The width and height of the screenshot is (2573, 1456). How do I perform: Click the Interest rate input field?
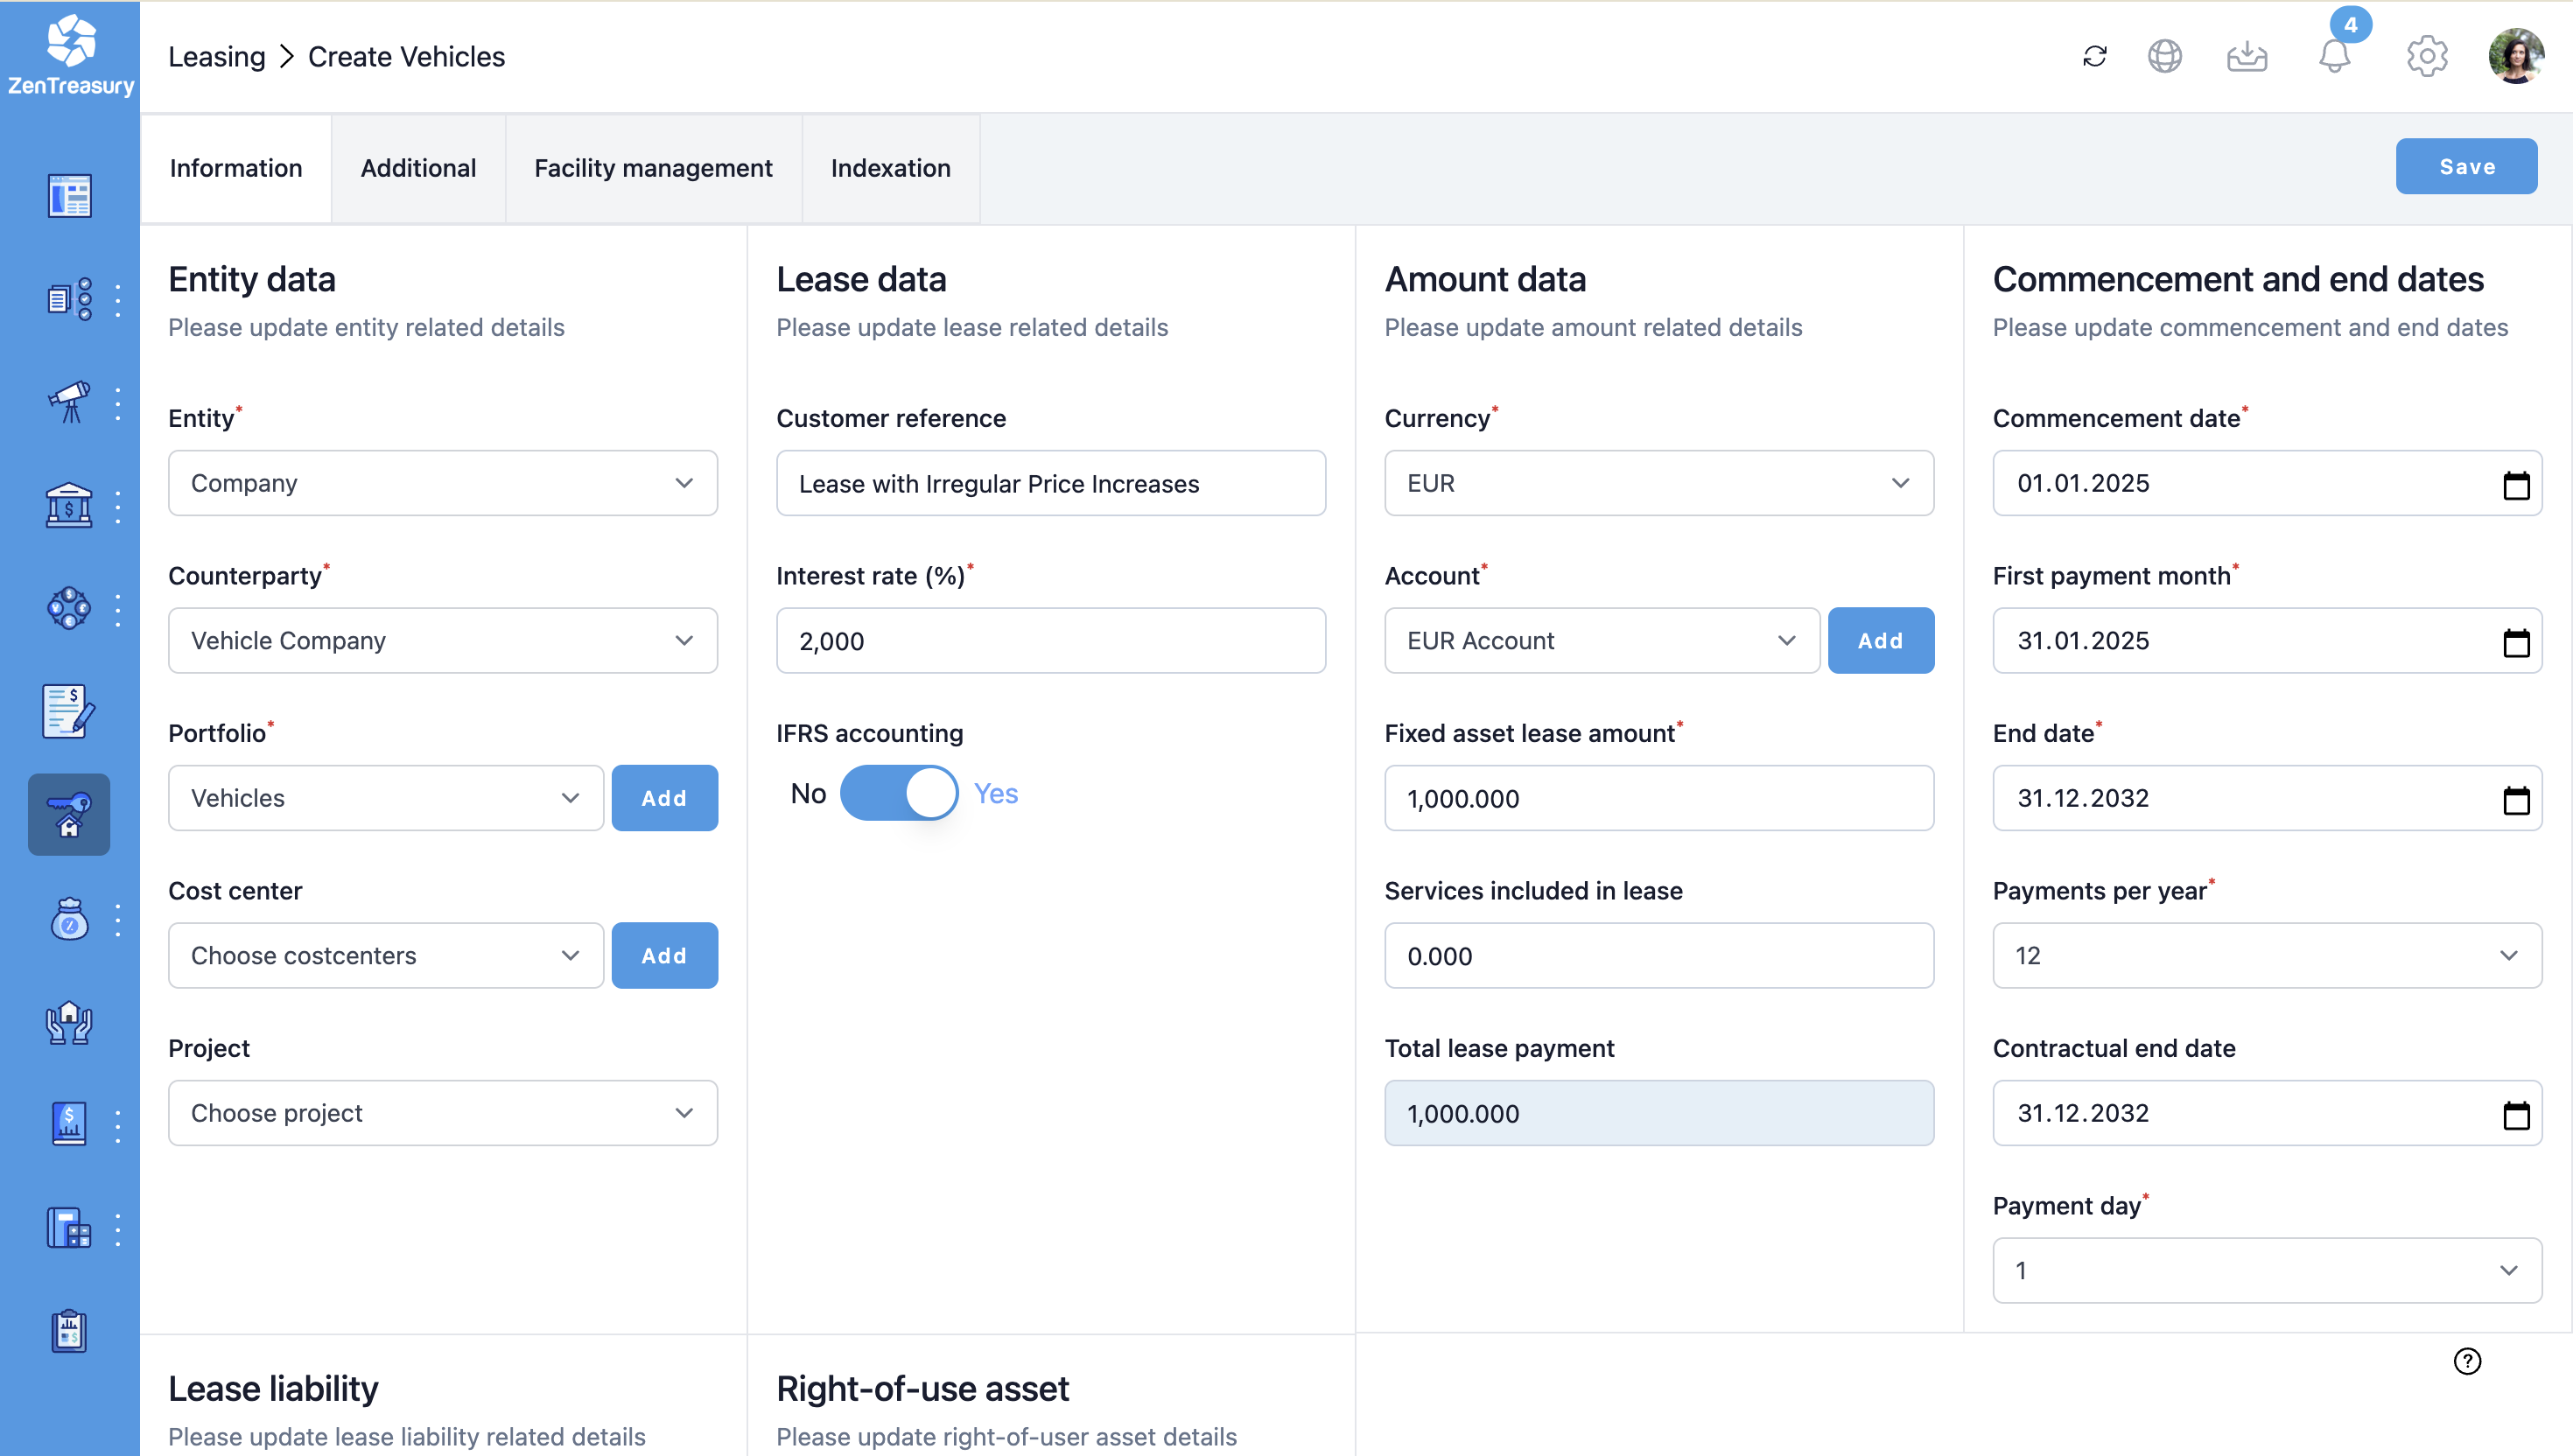coord(1050,641)
